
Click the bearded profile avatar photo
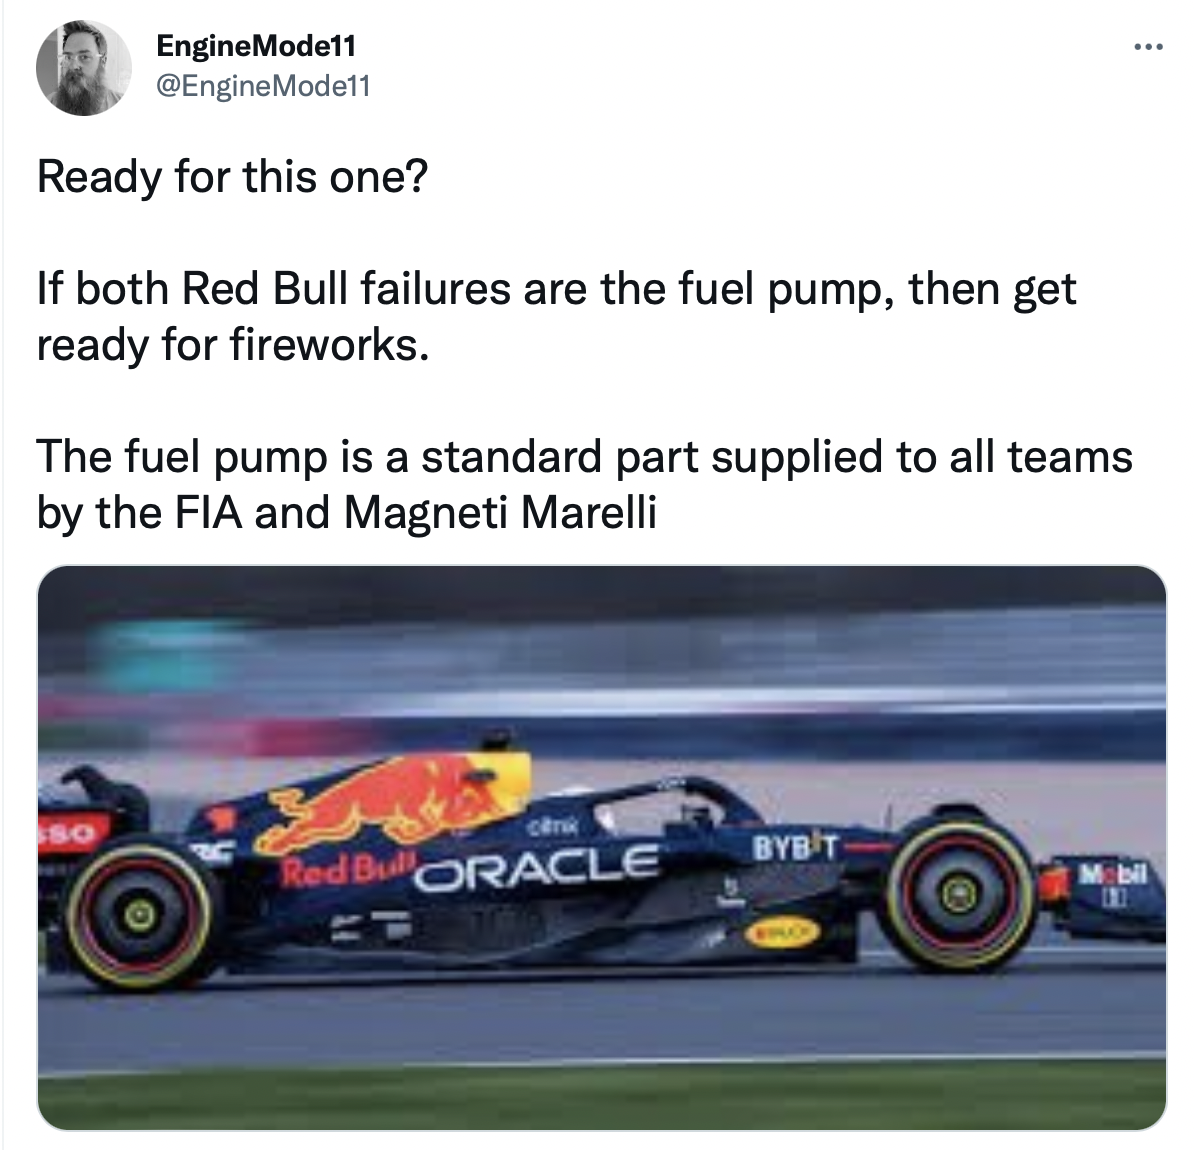coord(84,67)
